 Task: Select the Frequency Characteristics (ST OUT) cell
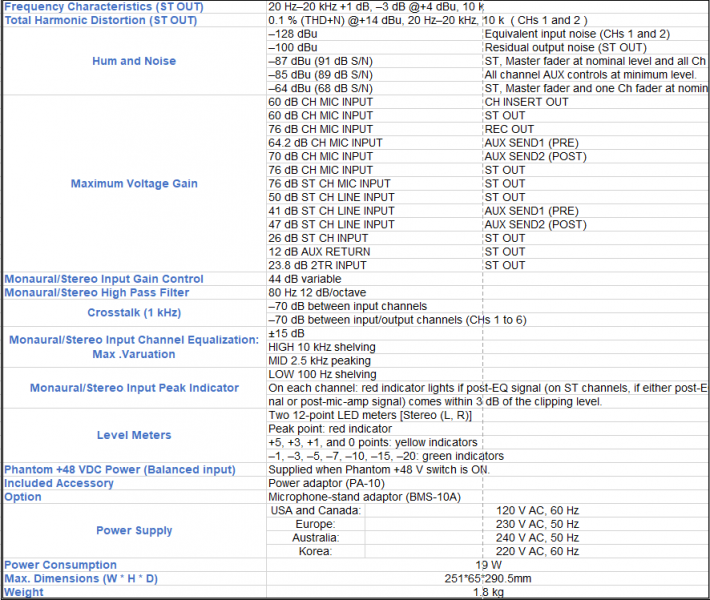[x=133, y=6]
